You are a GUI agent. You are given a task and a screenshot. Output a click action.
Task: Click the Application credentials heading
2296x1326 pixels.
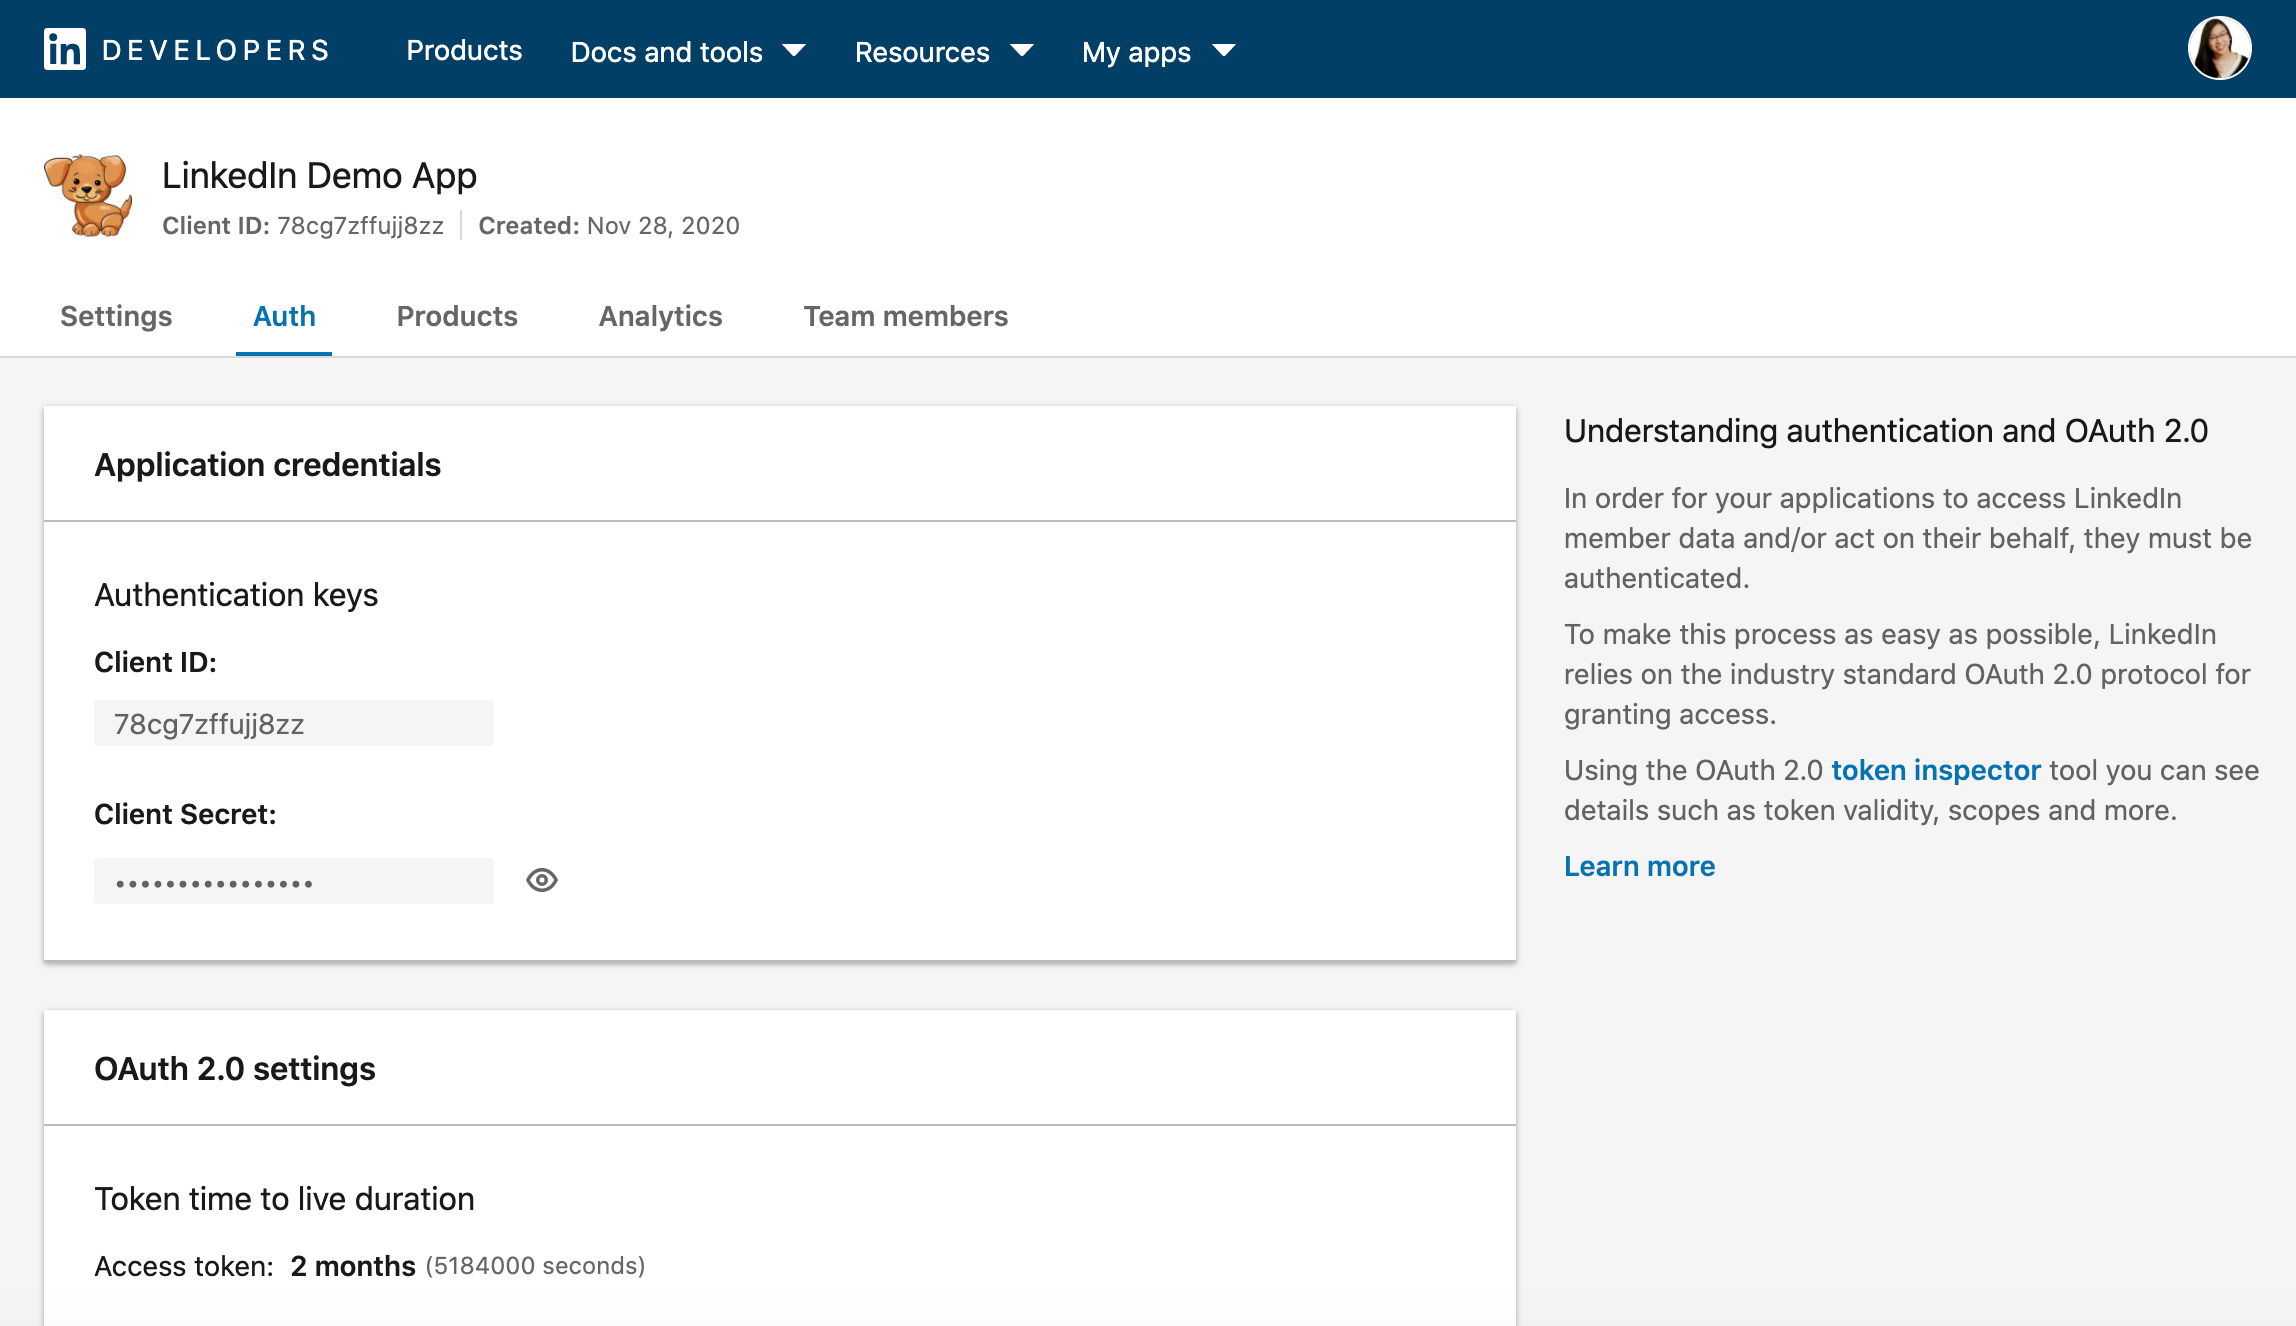coord(267,465)
